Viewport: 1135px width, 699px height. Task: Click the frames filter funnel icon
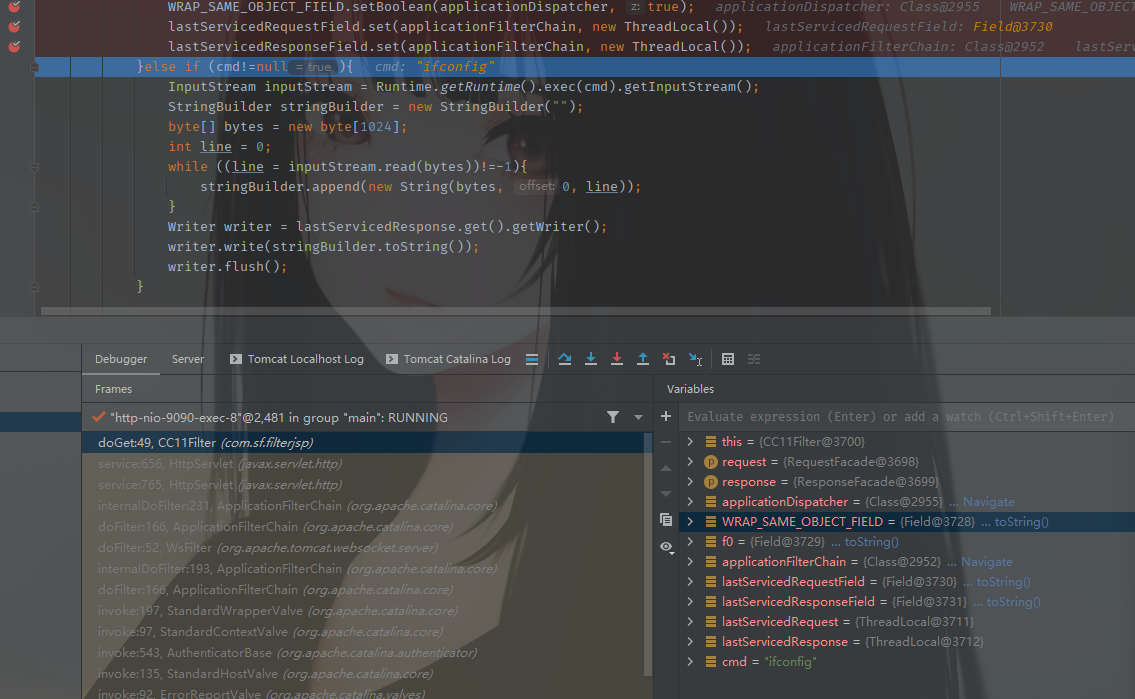point(613,418)
